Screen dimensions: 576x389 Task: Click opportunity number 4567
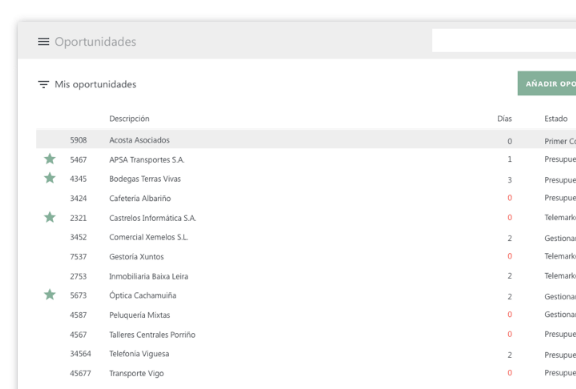click(x=78, y=335)
